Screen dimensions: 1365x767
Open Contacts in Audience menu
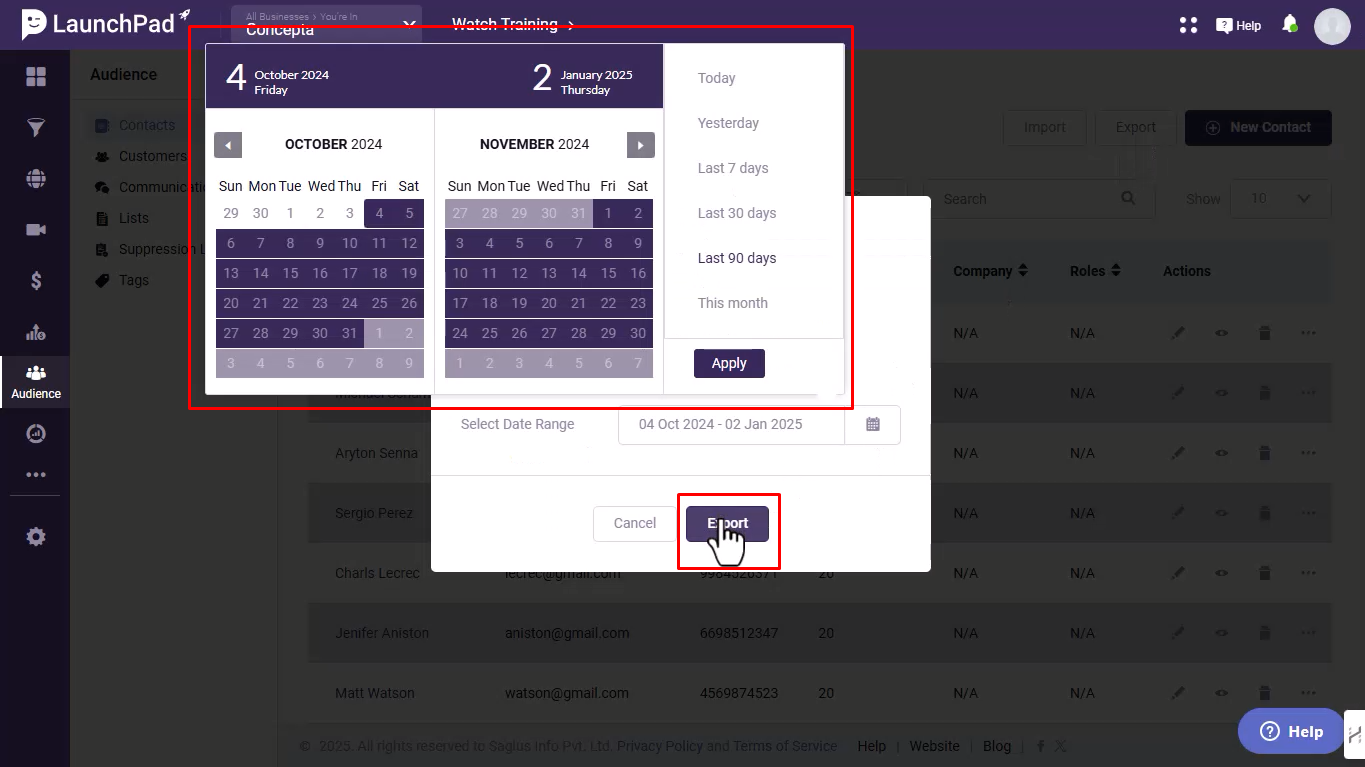(147, 125)
